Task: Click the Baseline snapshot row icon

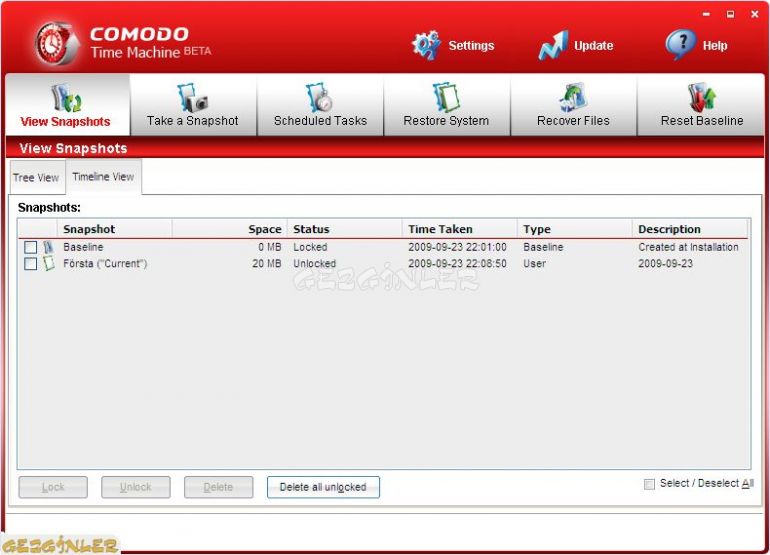Action: click(48, 247)
